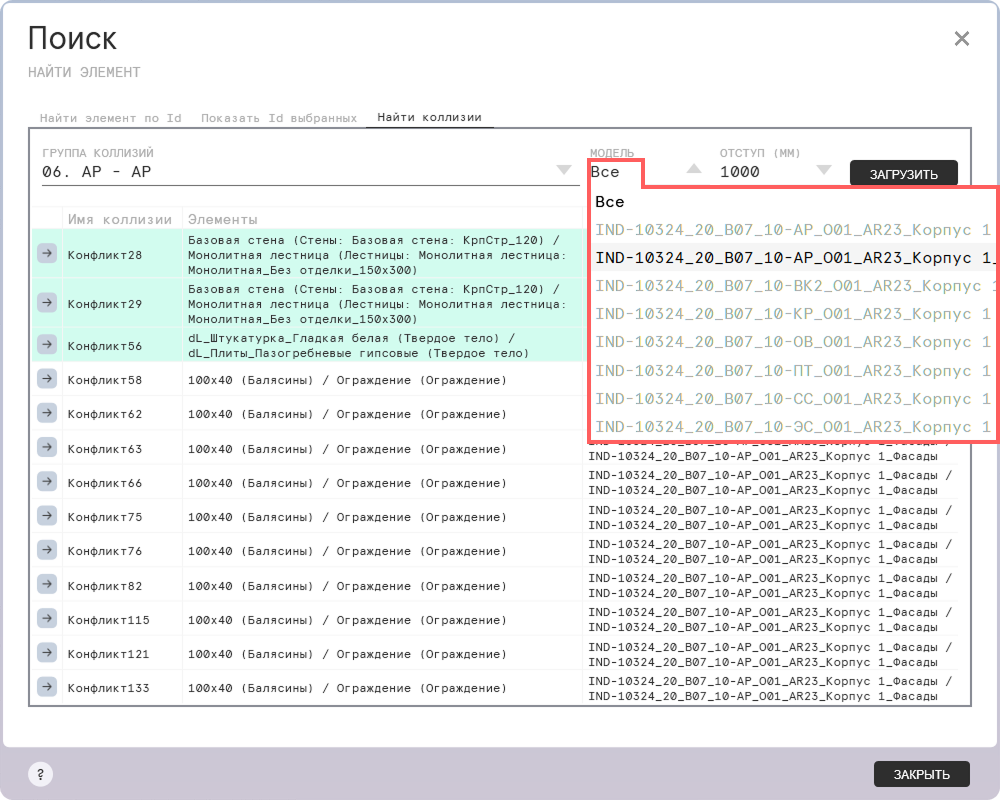Open the Отступ (мм) dropdown
The image size is (1000, 800).
click(824, 170)
